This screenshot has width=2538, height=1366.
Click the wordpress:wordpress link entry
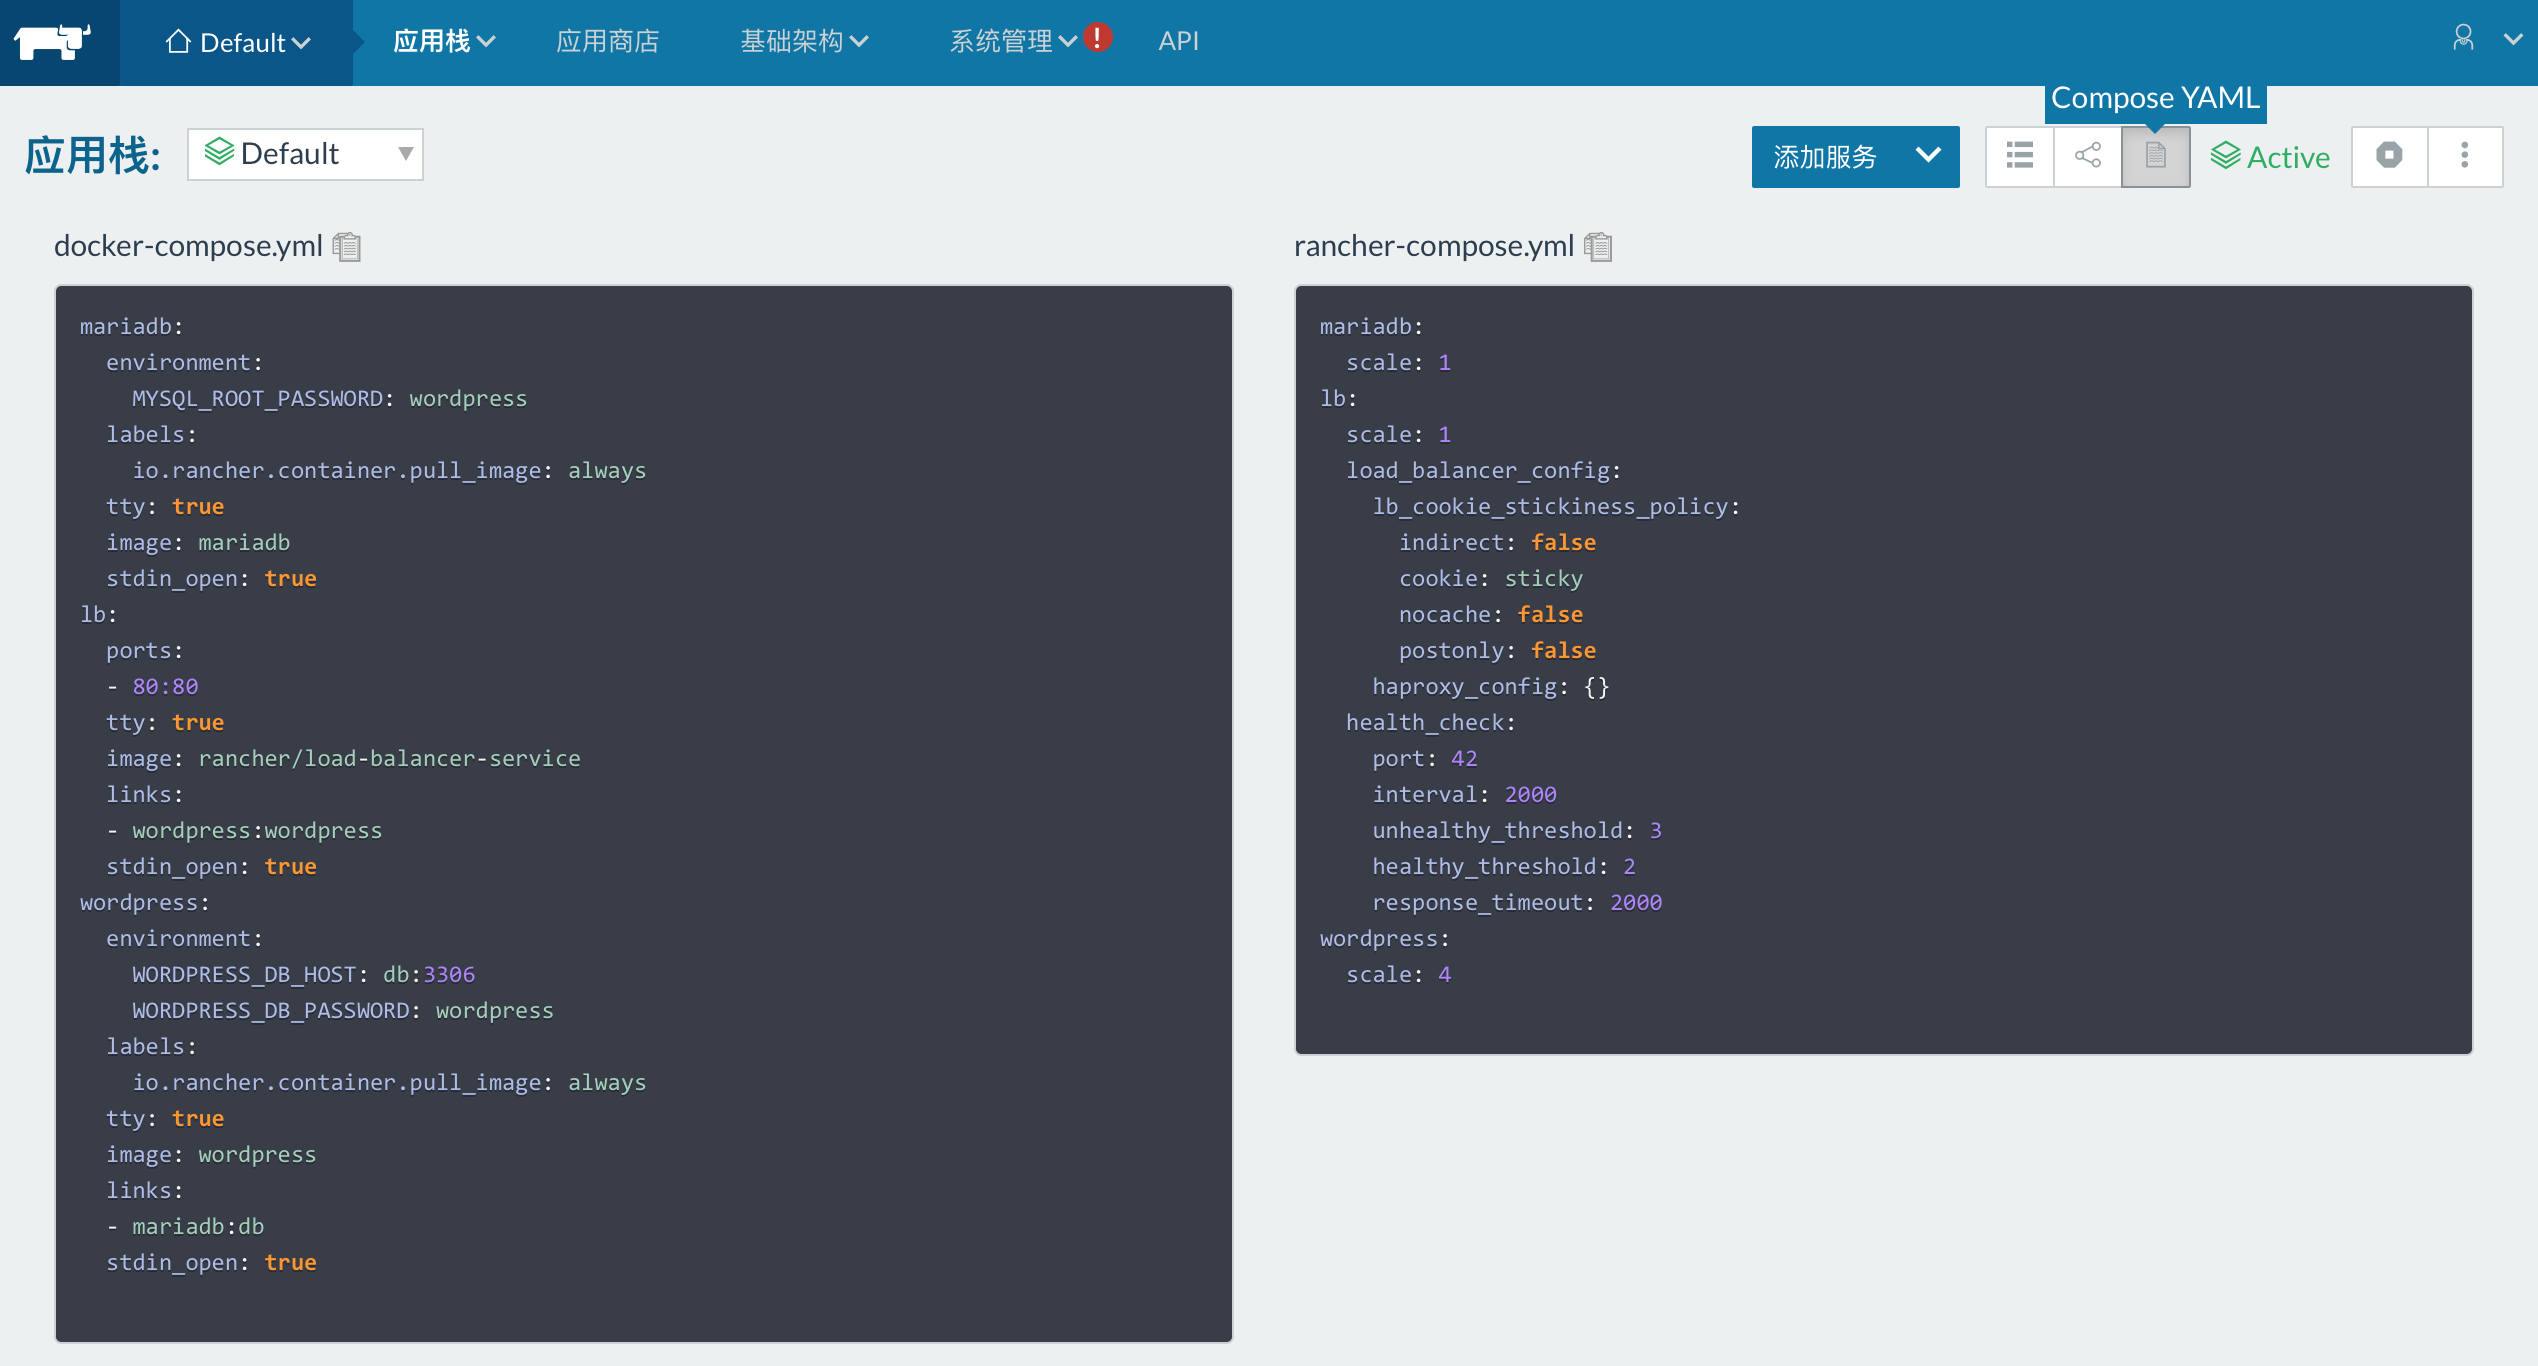tap(257, 830)
